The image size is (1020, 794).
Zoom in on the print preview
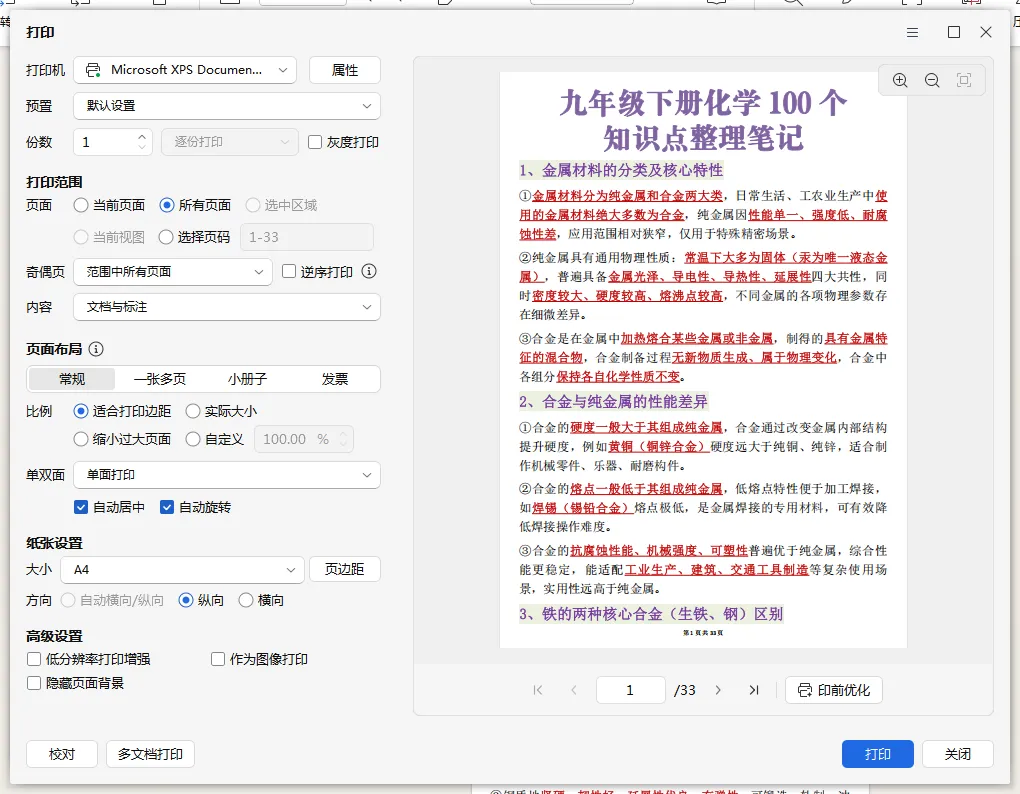pyautogui.click(x=900, y=80)
